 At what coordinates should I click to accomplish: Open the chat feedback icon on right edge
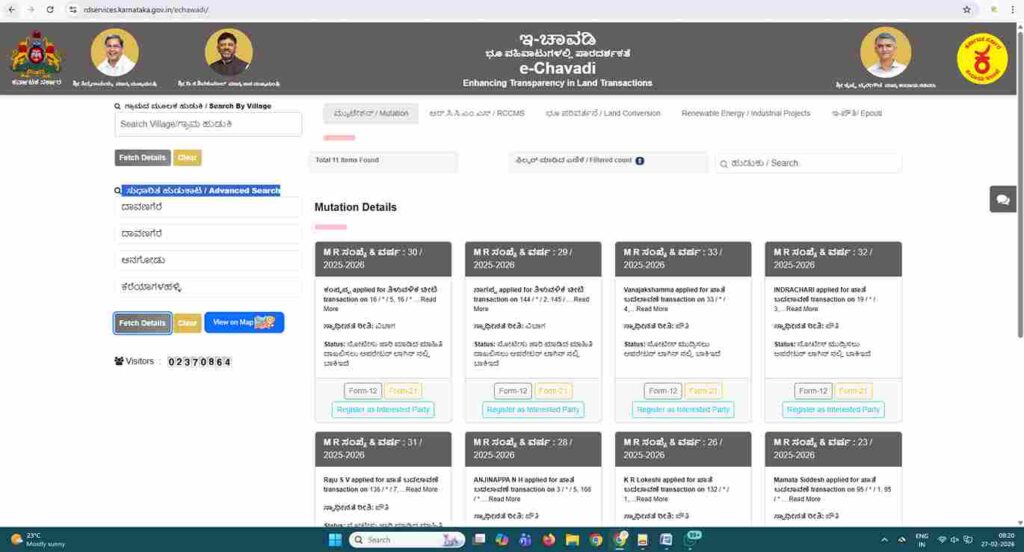[x=1002, y=199]
